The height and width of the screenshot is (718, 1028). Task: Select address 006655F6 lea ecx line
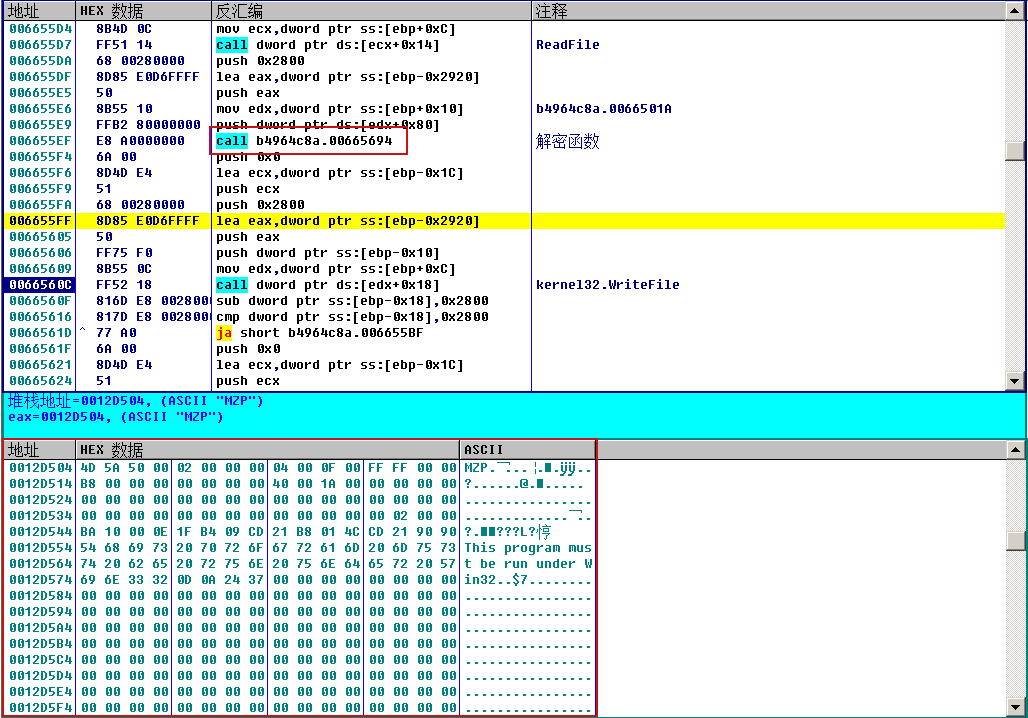pyautogui.click(x=504, y=173)
